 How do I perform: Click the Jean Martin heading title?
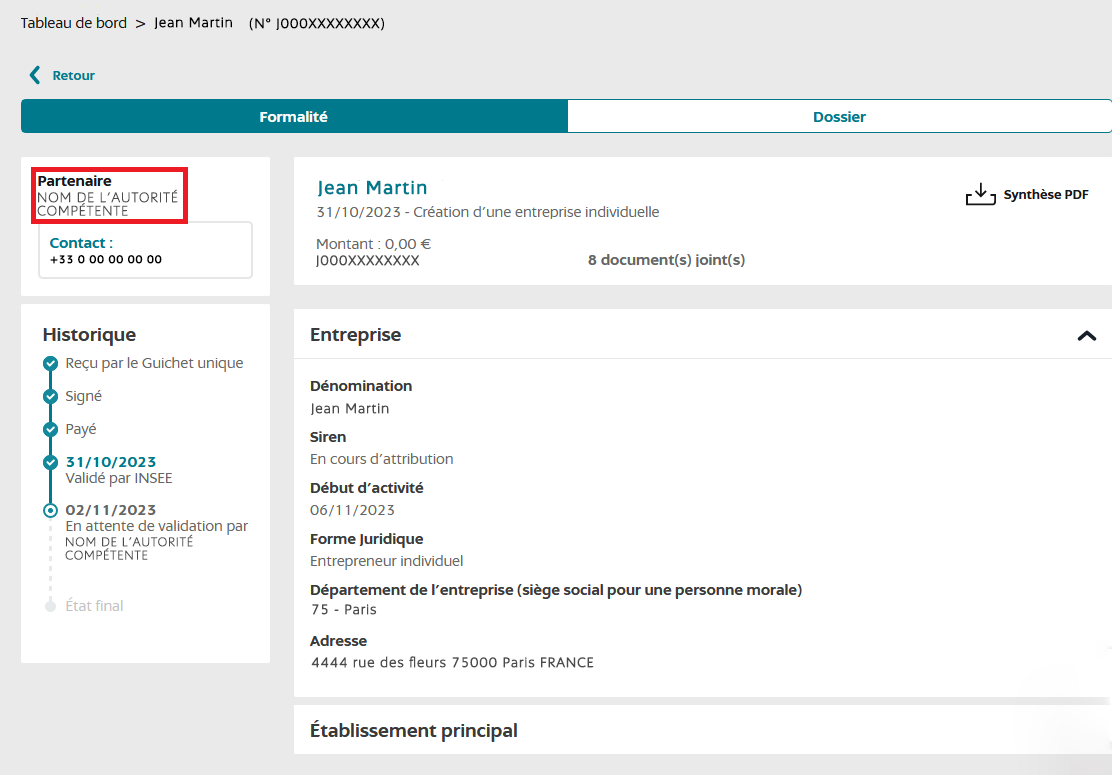tap(372, 188)
